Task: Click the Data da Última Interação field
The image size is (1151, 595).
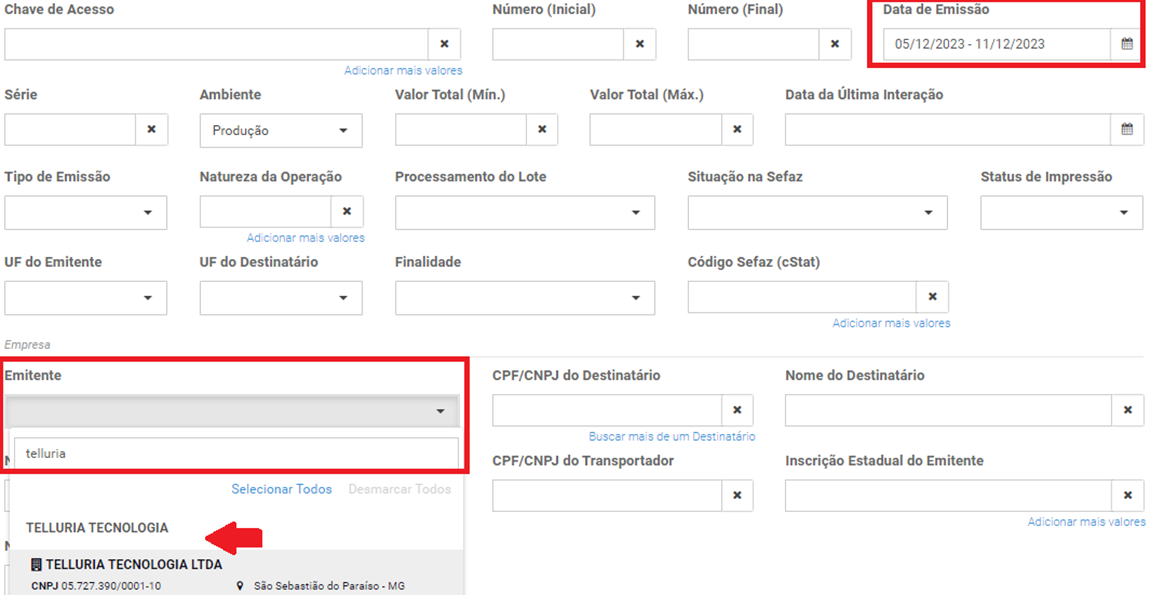Action: tap(948, 129)
